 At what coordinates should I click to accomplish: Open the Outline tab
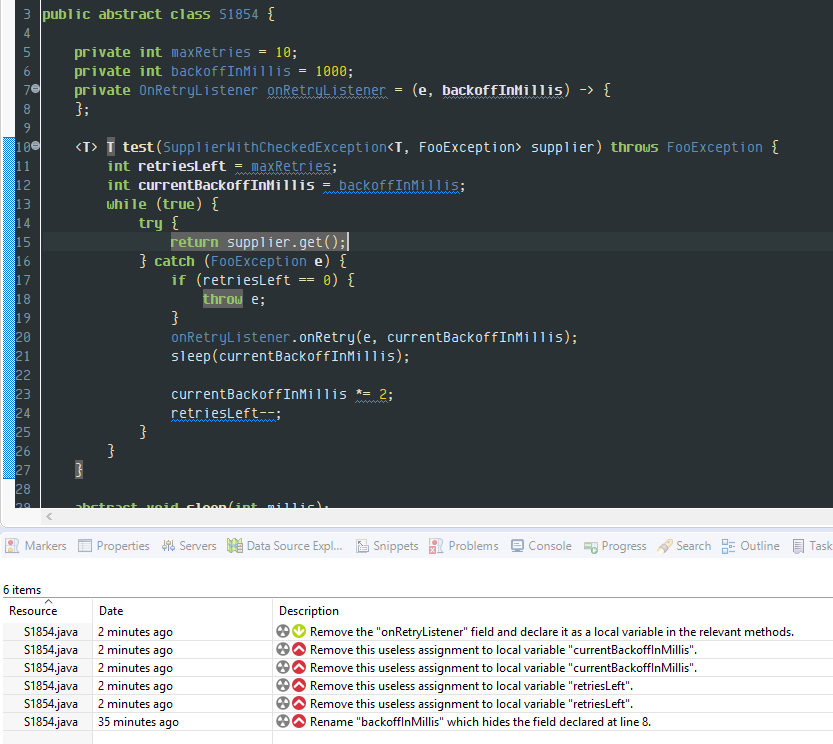coord(751,546)
